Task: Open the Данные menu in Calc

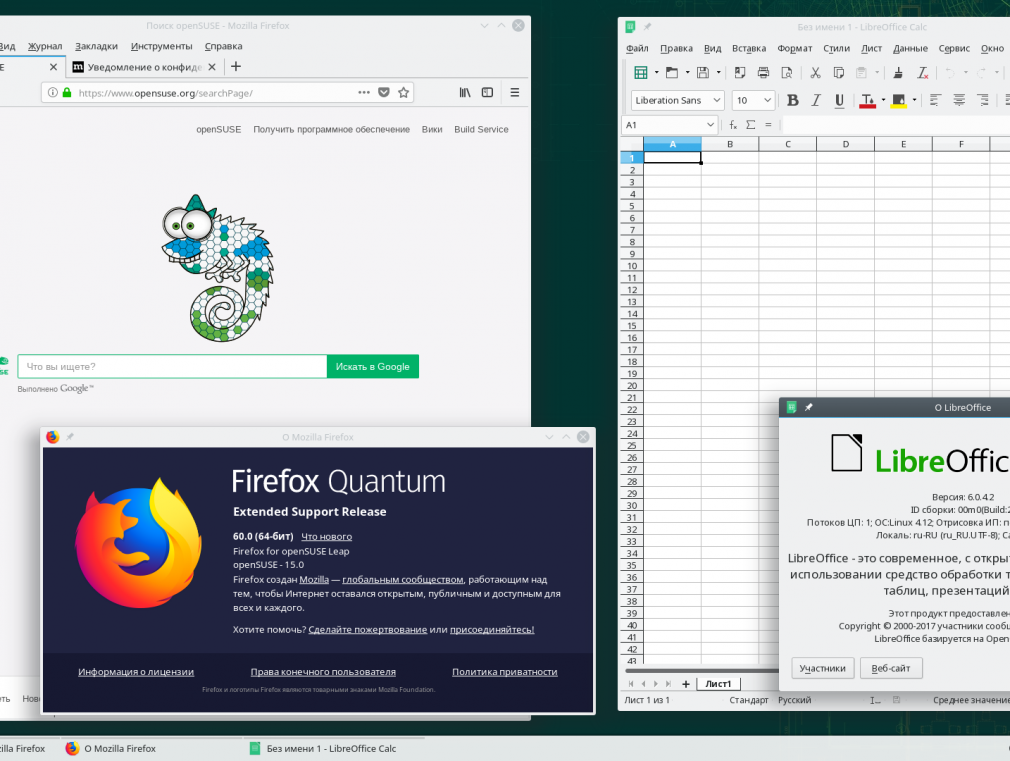Action: (910, 48)
